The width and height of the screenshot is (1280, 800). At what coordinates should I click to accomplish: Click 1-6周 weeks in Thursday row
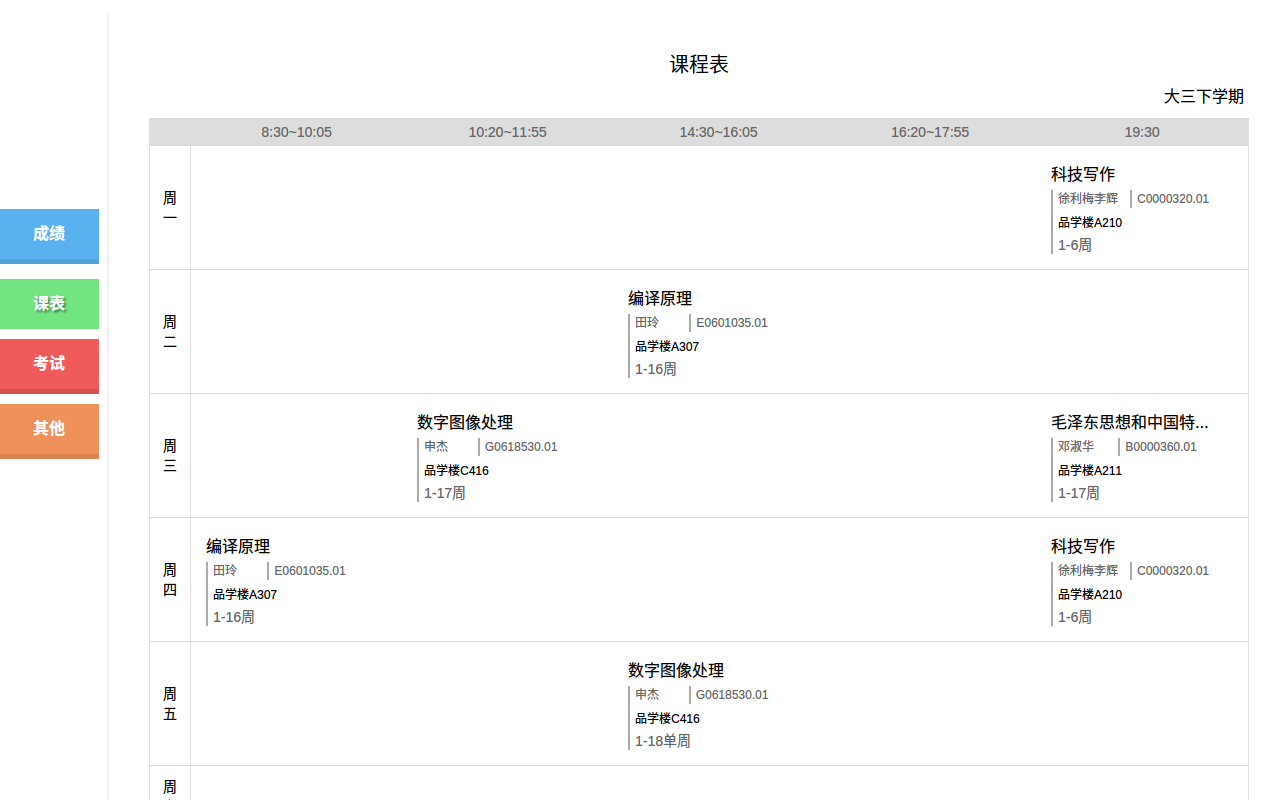click(x=1075, y=617)
